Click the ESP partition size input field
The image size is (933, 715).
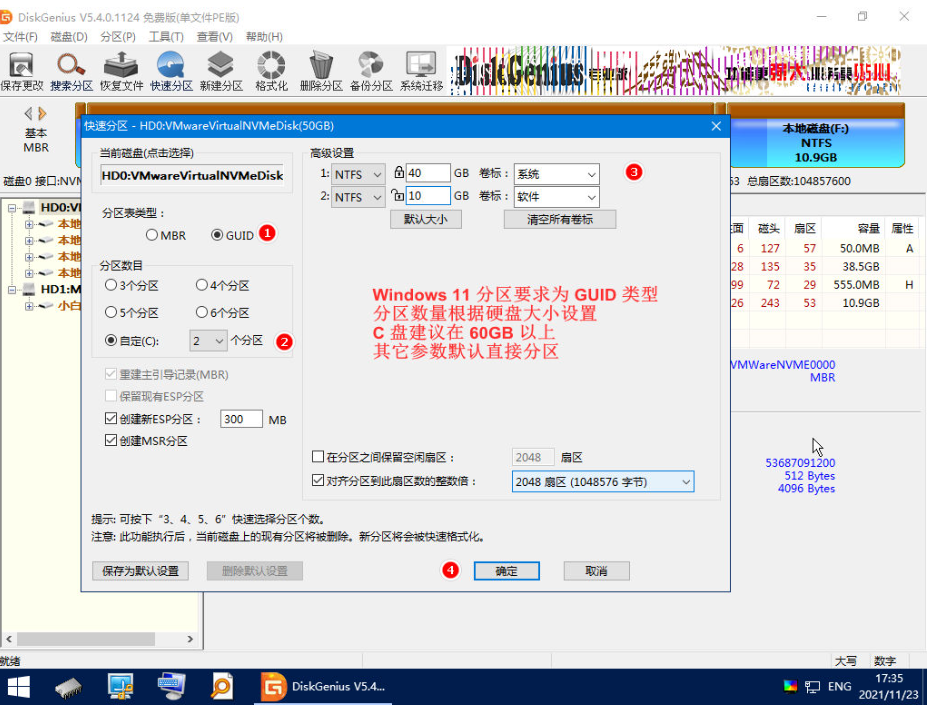coord(240,419)
